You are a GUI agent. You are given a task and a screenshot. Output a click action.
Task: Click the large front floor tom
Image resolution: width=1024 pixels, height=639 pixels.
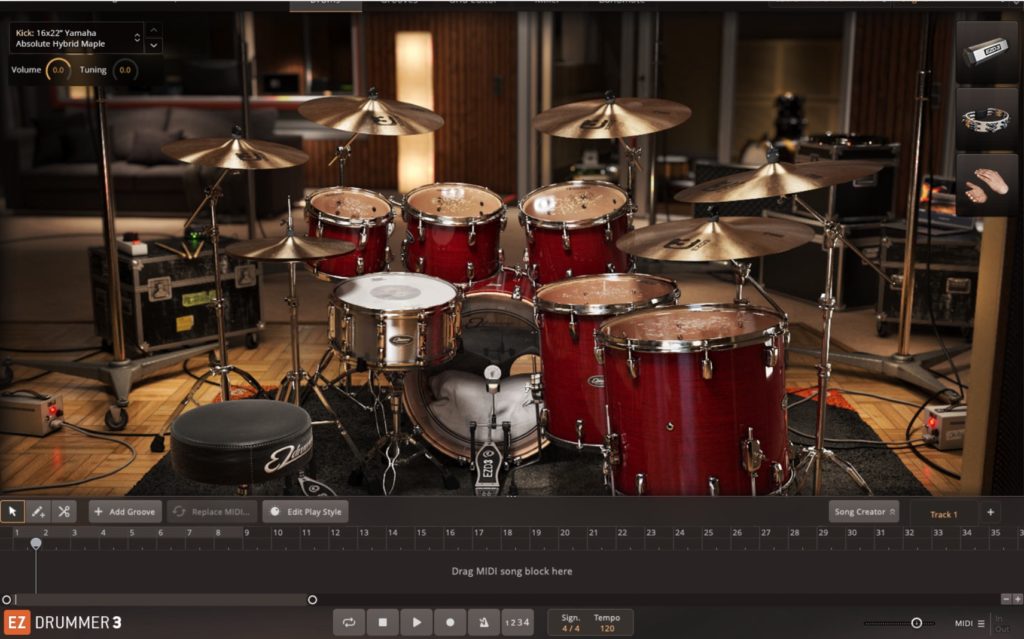point(694,400)
